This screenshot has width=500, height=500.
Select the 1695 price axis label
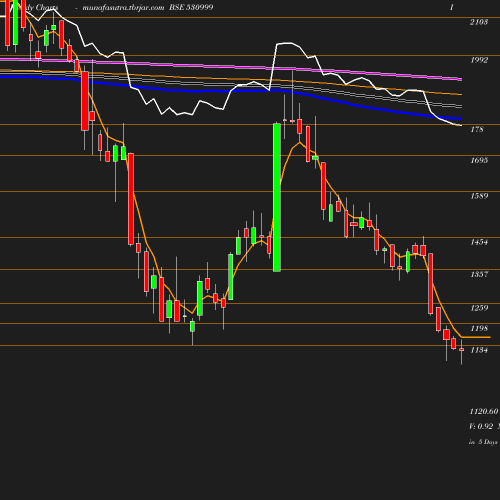tap(479, 160)
